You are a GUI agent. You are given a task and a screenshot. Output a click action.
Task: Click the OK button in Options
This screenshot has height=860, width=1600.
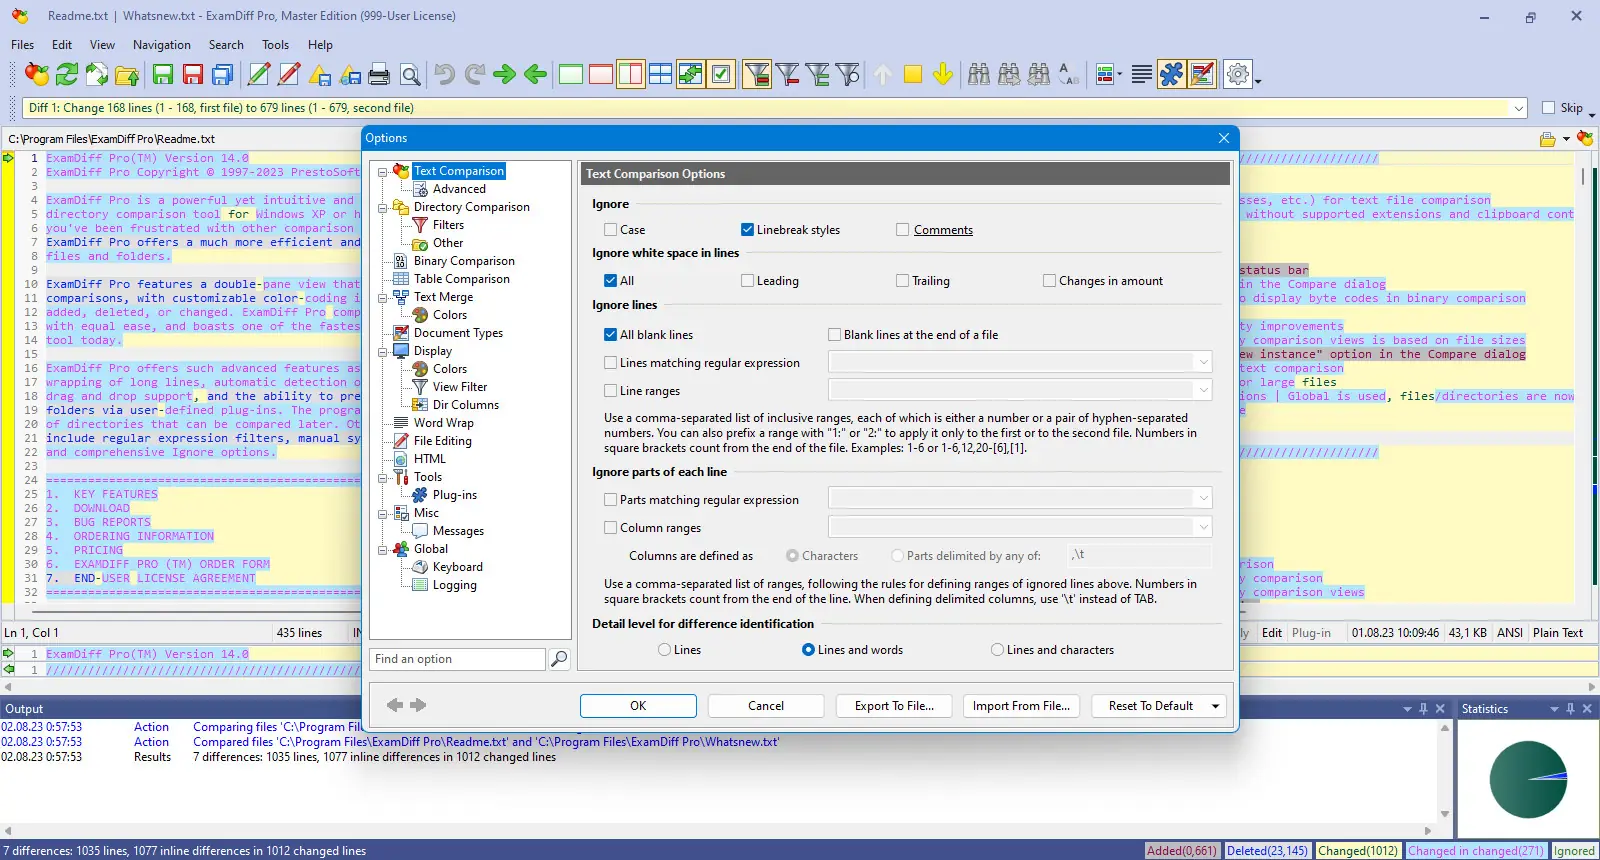tap(638, 706)
